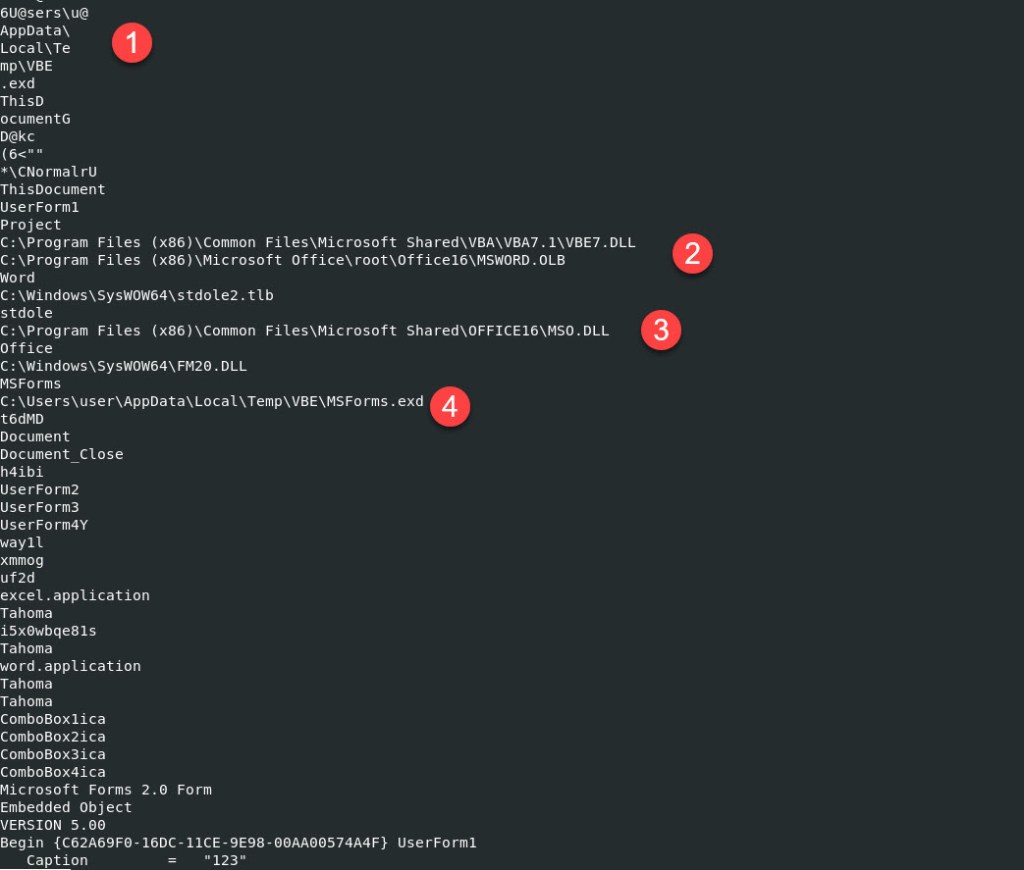
Task: Click the Document_Close string
Action: pyautogui.click(x=62, y=454)
